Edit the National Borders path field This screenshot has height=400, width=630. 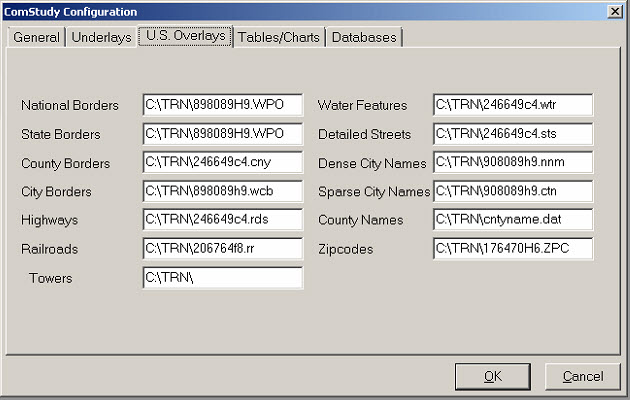(x=223, y=105)
